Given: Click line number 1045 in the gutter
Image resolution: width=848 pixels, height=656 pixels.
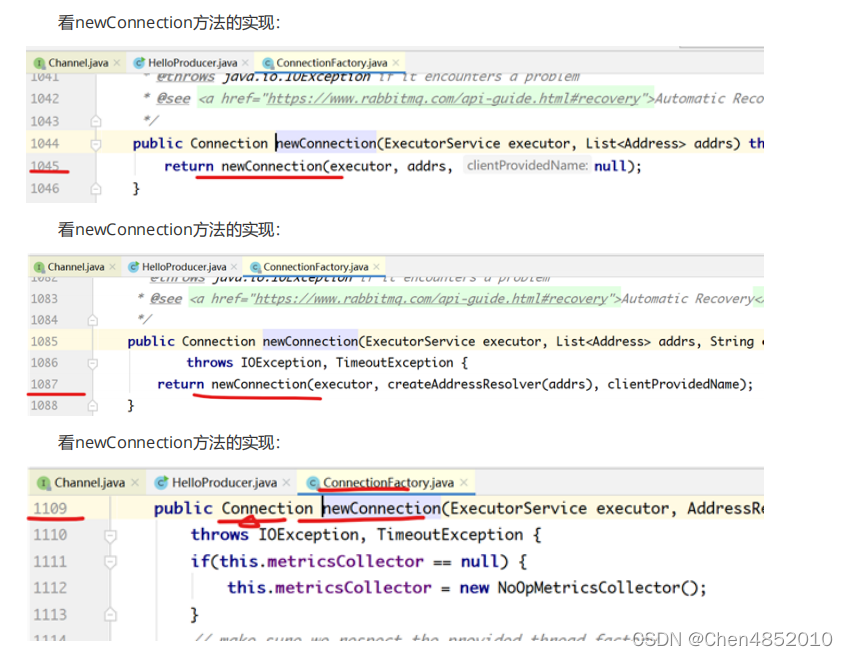Looking at the screenshot, I should (45, 166).
